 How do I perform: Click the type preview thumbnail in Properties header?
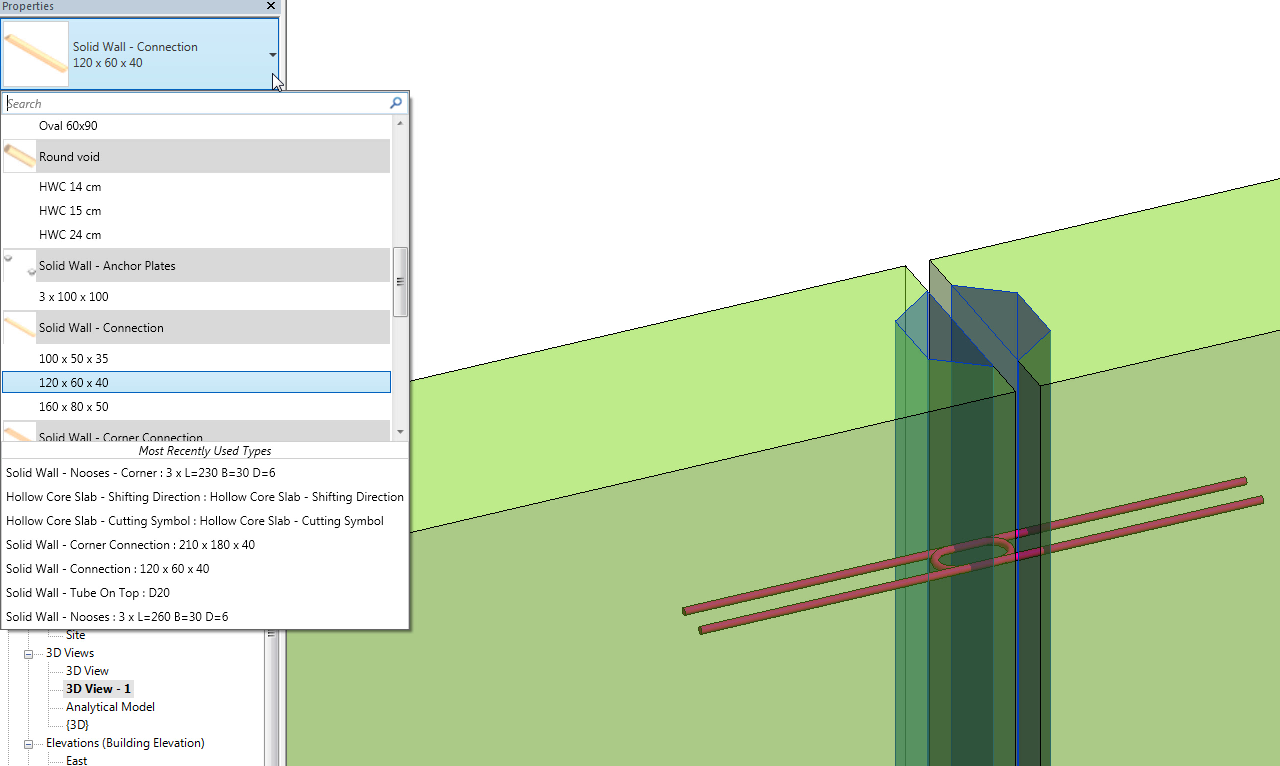[36, 55]
